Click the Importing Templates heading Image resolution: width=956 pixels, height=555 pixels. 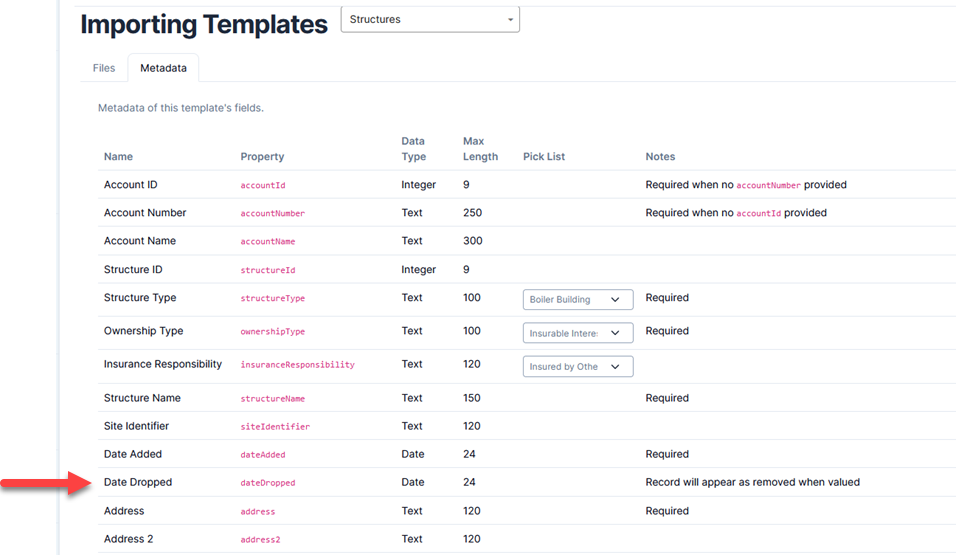pyautogui.click(x=204, y=25)
